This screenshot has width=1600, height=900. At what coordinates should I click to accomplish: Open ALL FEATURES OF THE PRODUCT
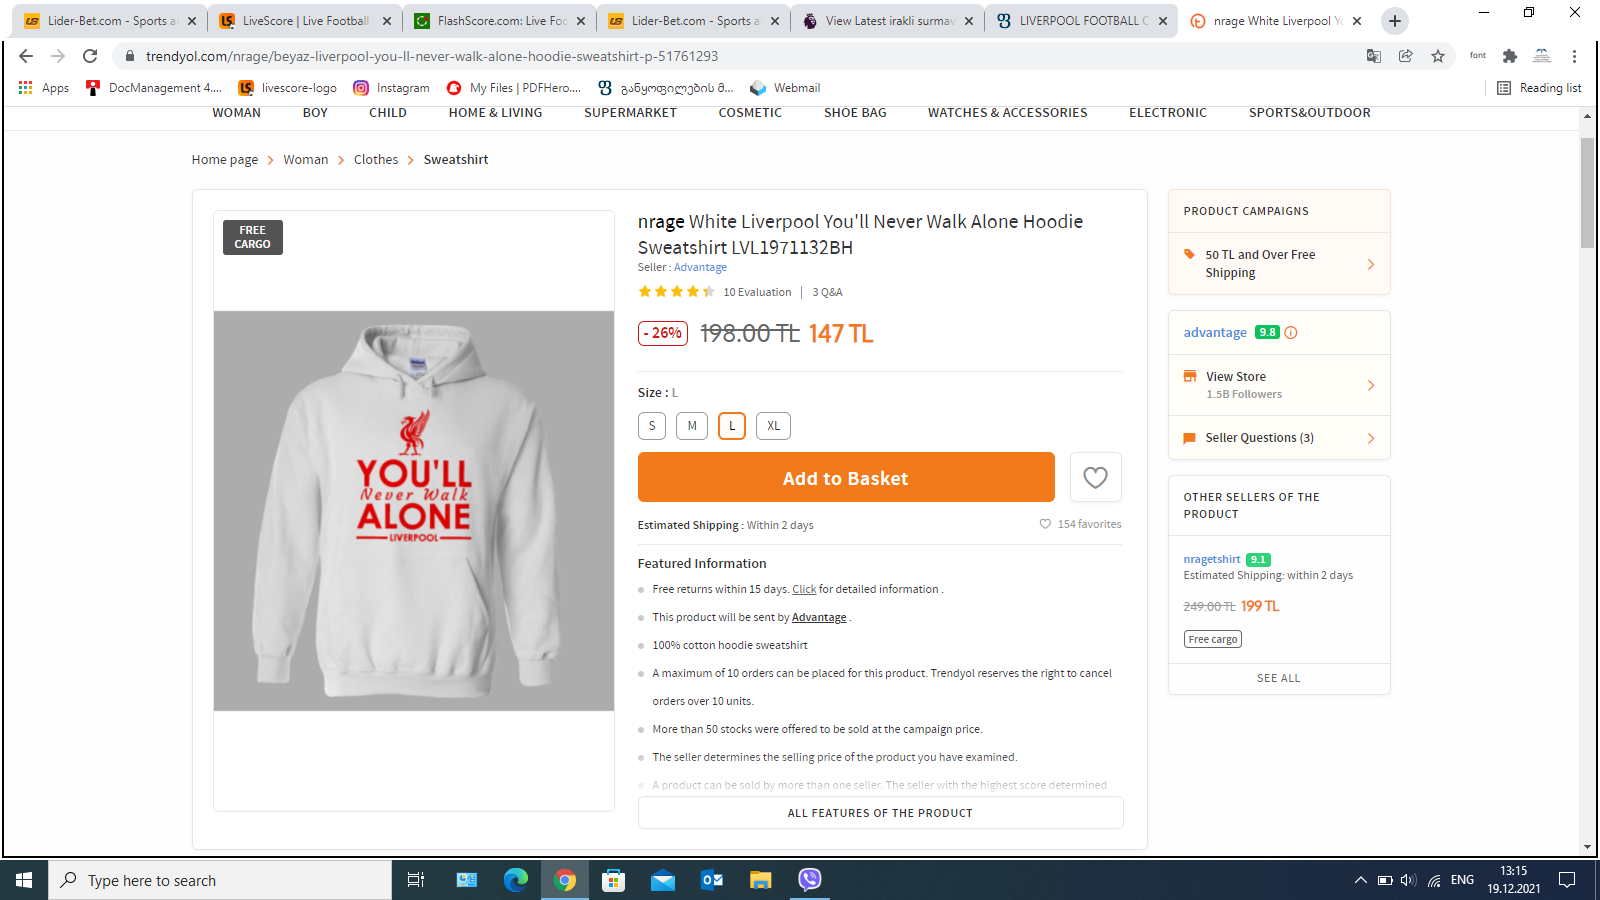point(880,813)
